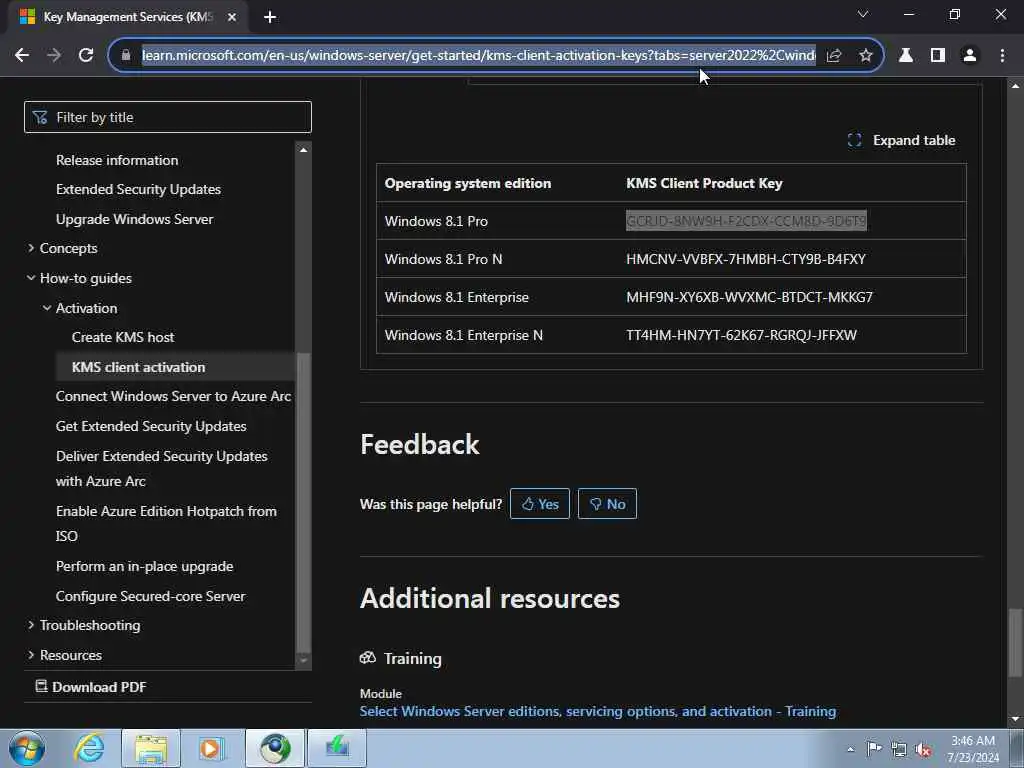Screen dimensions: 1024x768
Task: Open Upgrade Windows Server article
Action: [135, 219]
